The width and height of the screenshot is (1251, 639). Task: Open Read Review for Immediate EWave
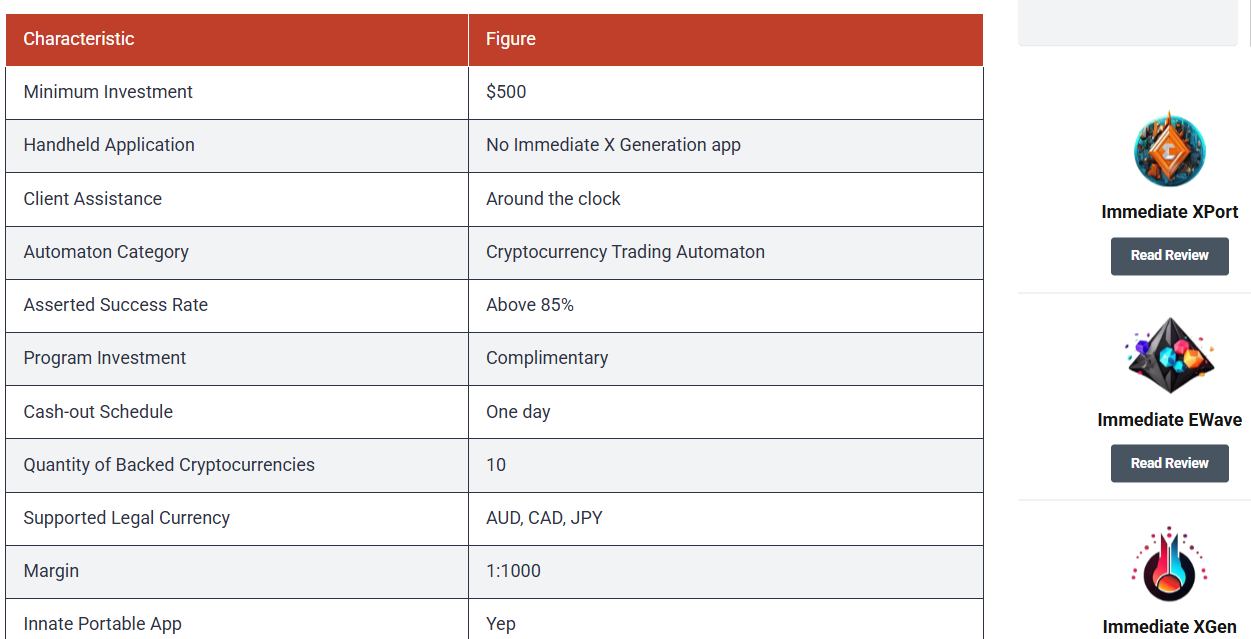click(1169, 464)
